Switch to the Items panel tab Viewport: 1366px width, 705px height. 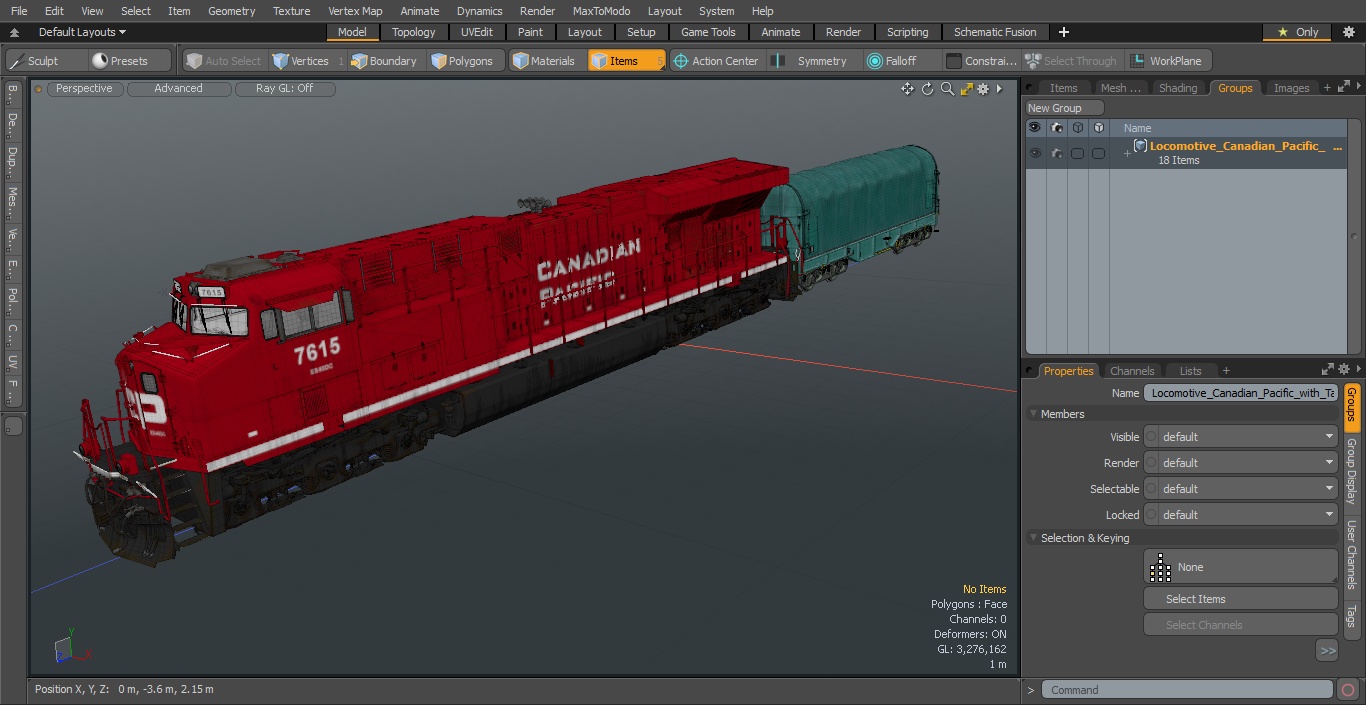pos(1063,88)
